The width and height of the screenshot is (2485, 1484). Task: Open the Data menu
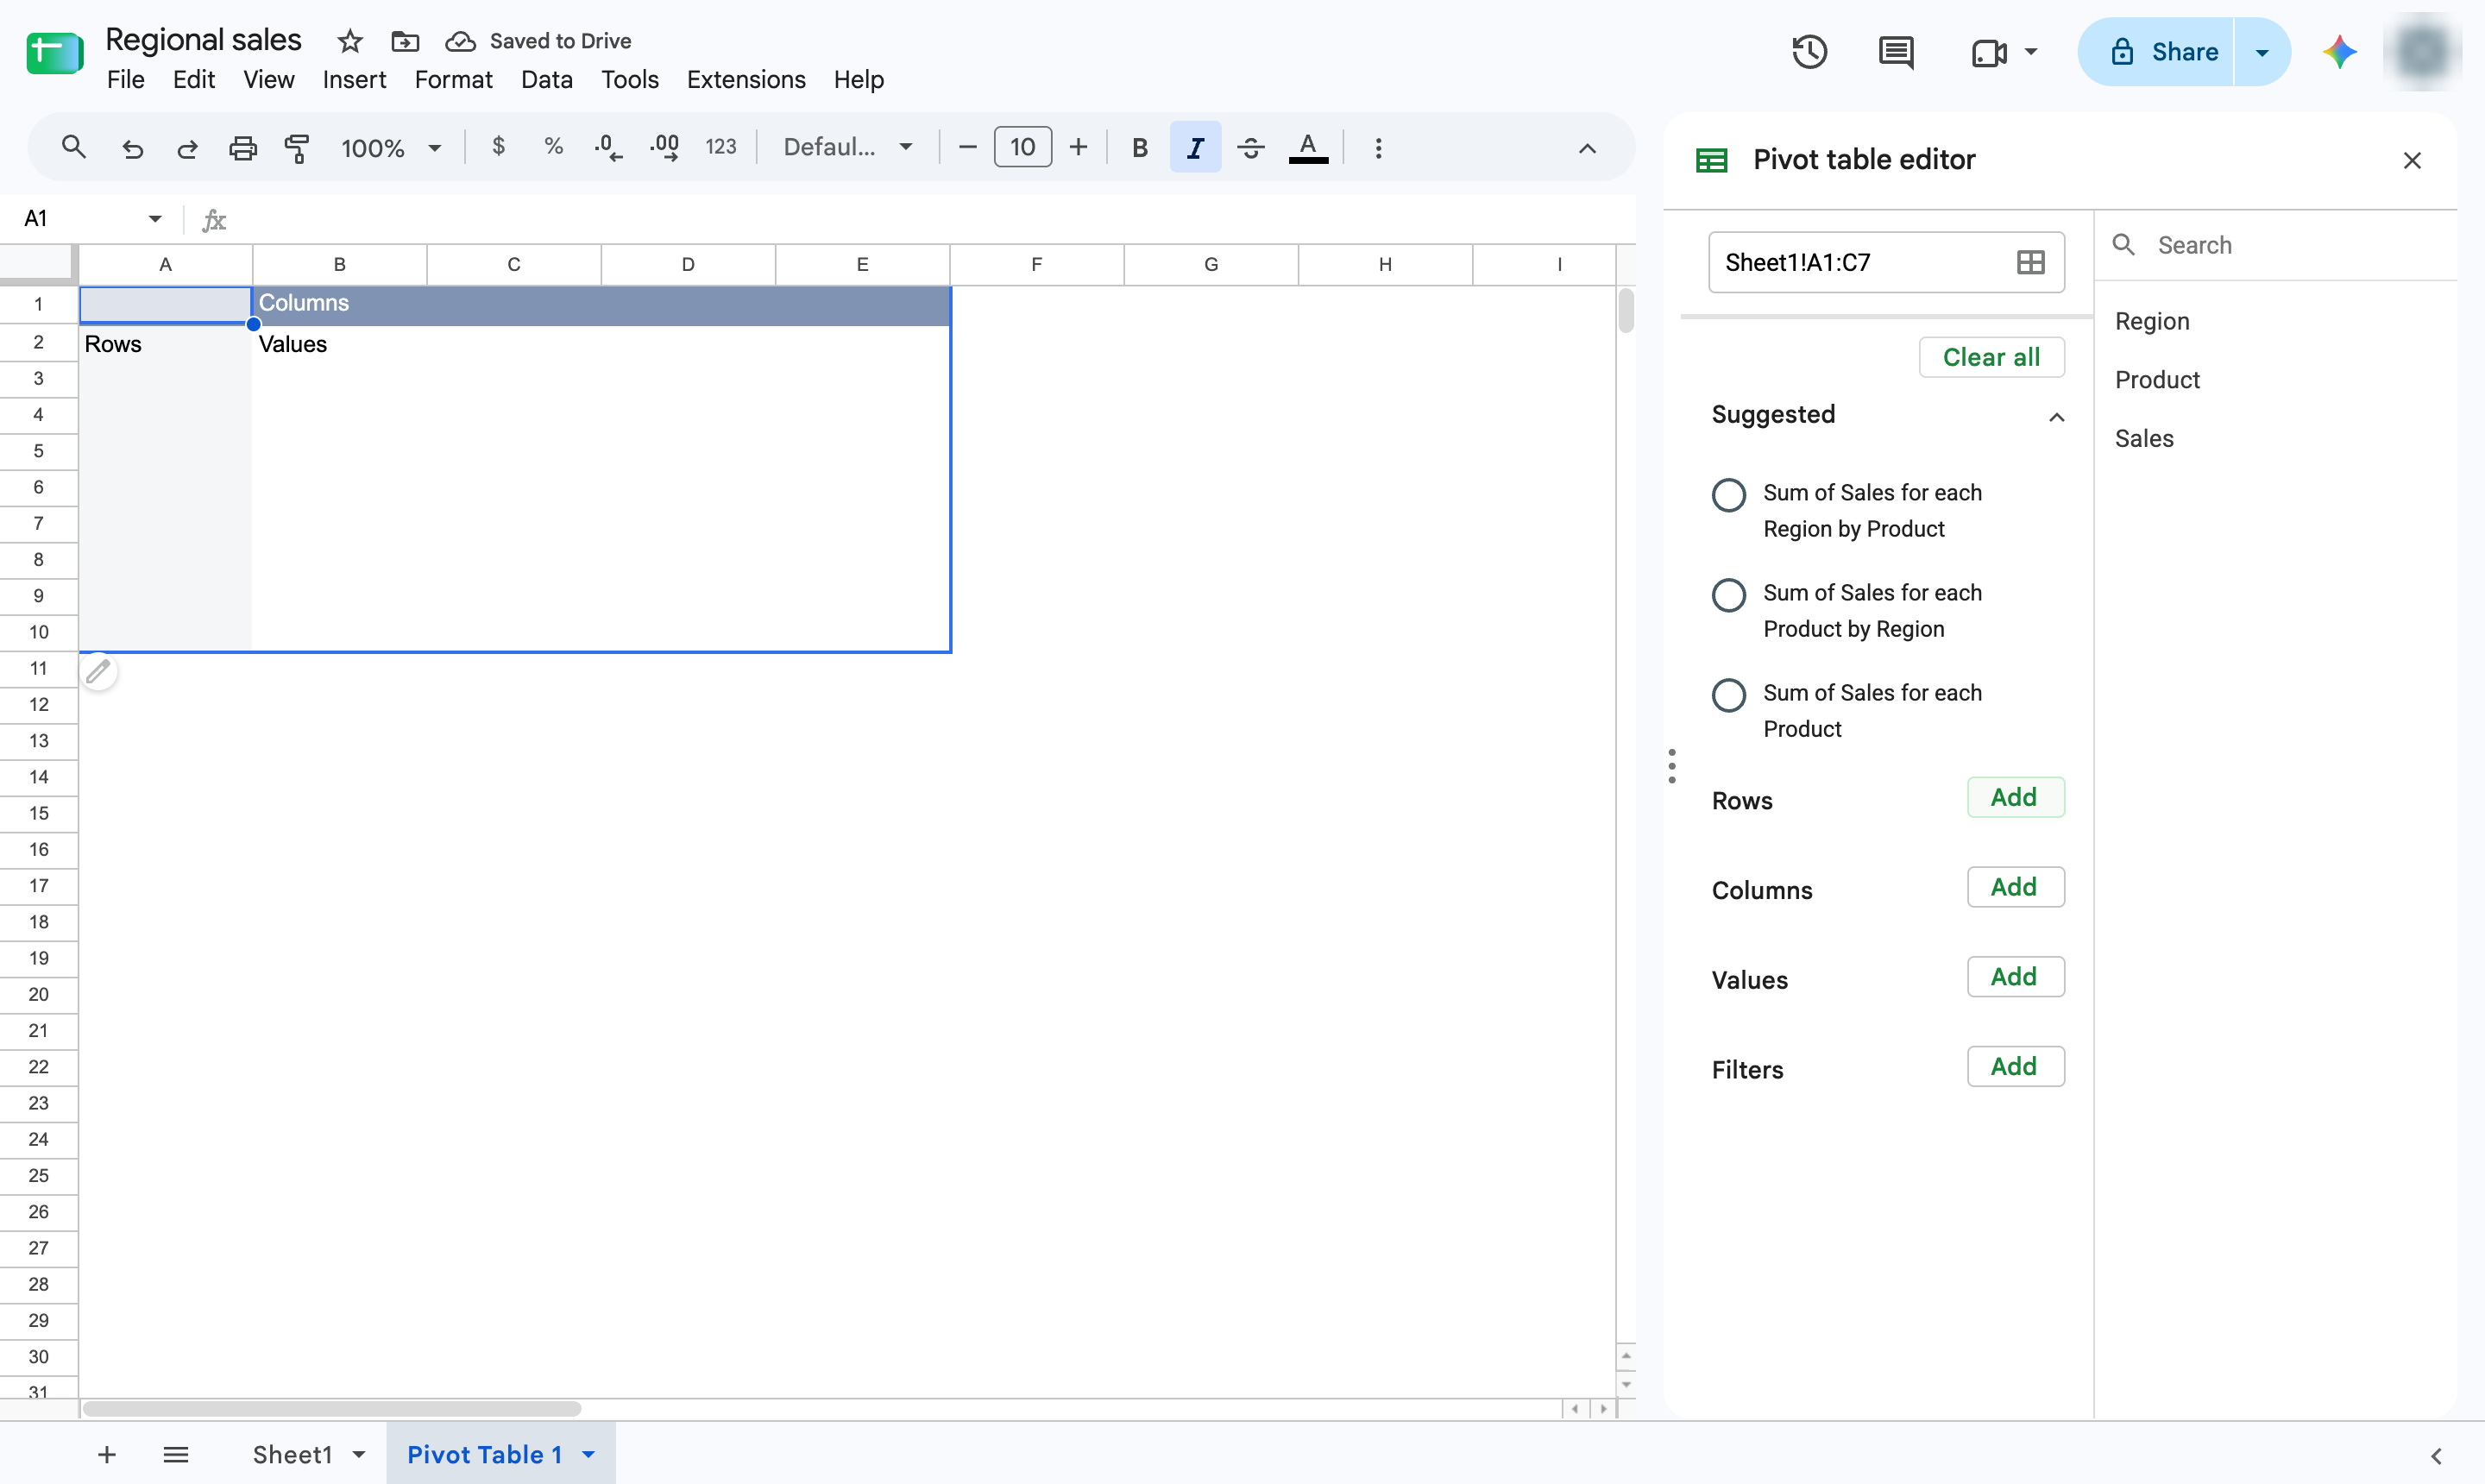546,79
